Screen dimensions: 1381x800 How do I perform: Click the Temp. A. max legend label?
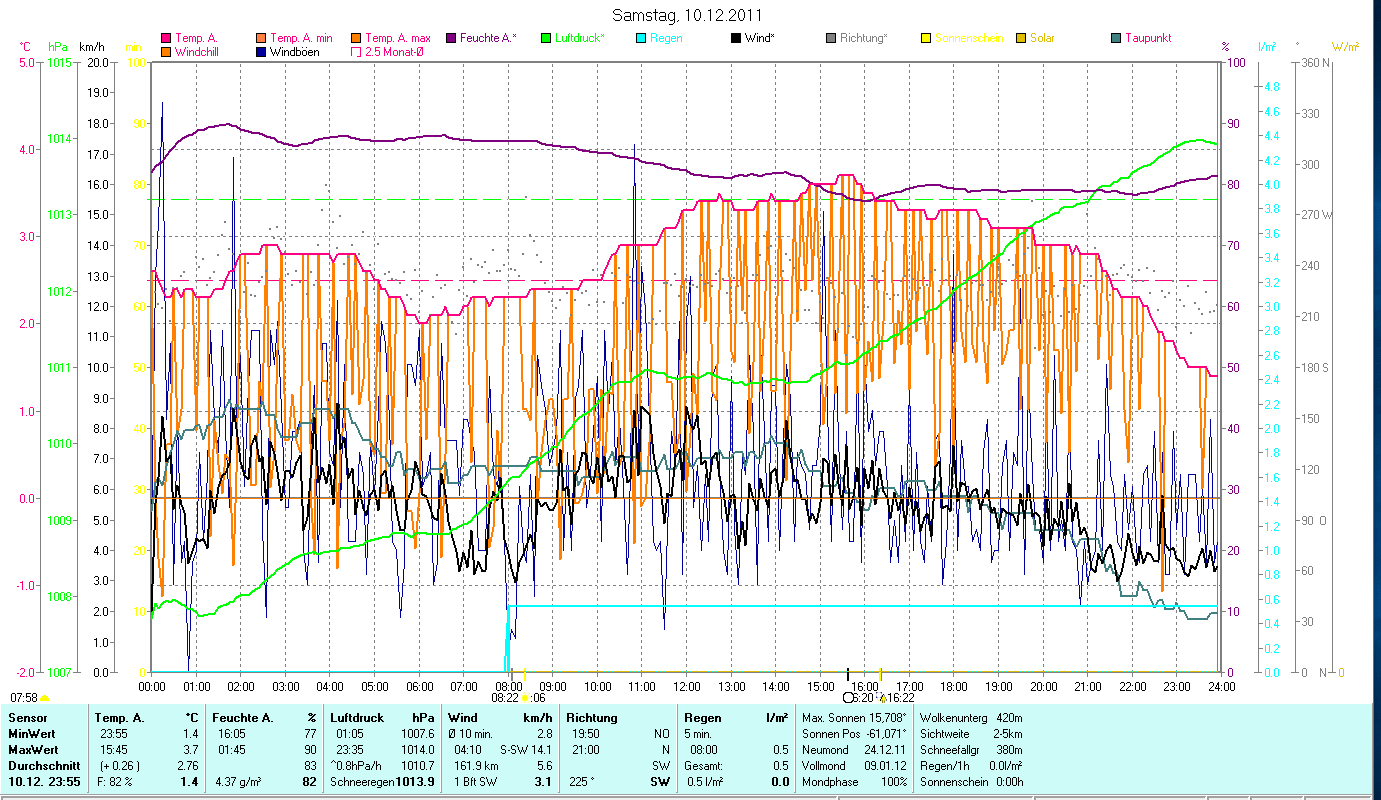point(398,39)
